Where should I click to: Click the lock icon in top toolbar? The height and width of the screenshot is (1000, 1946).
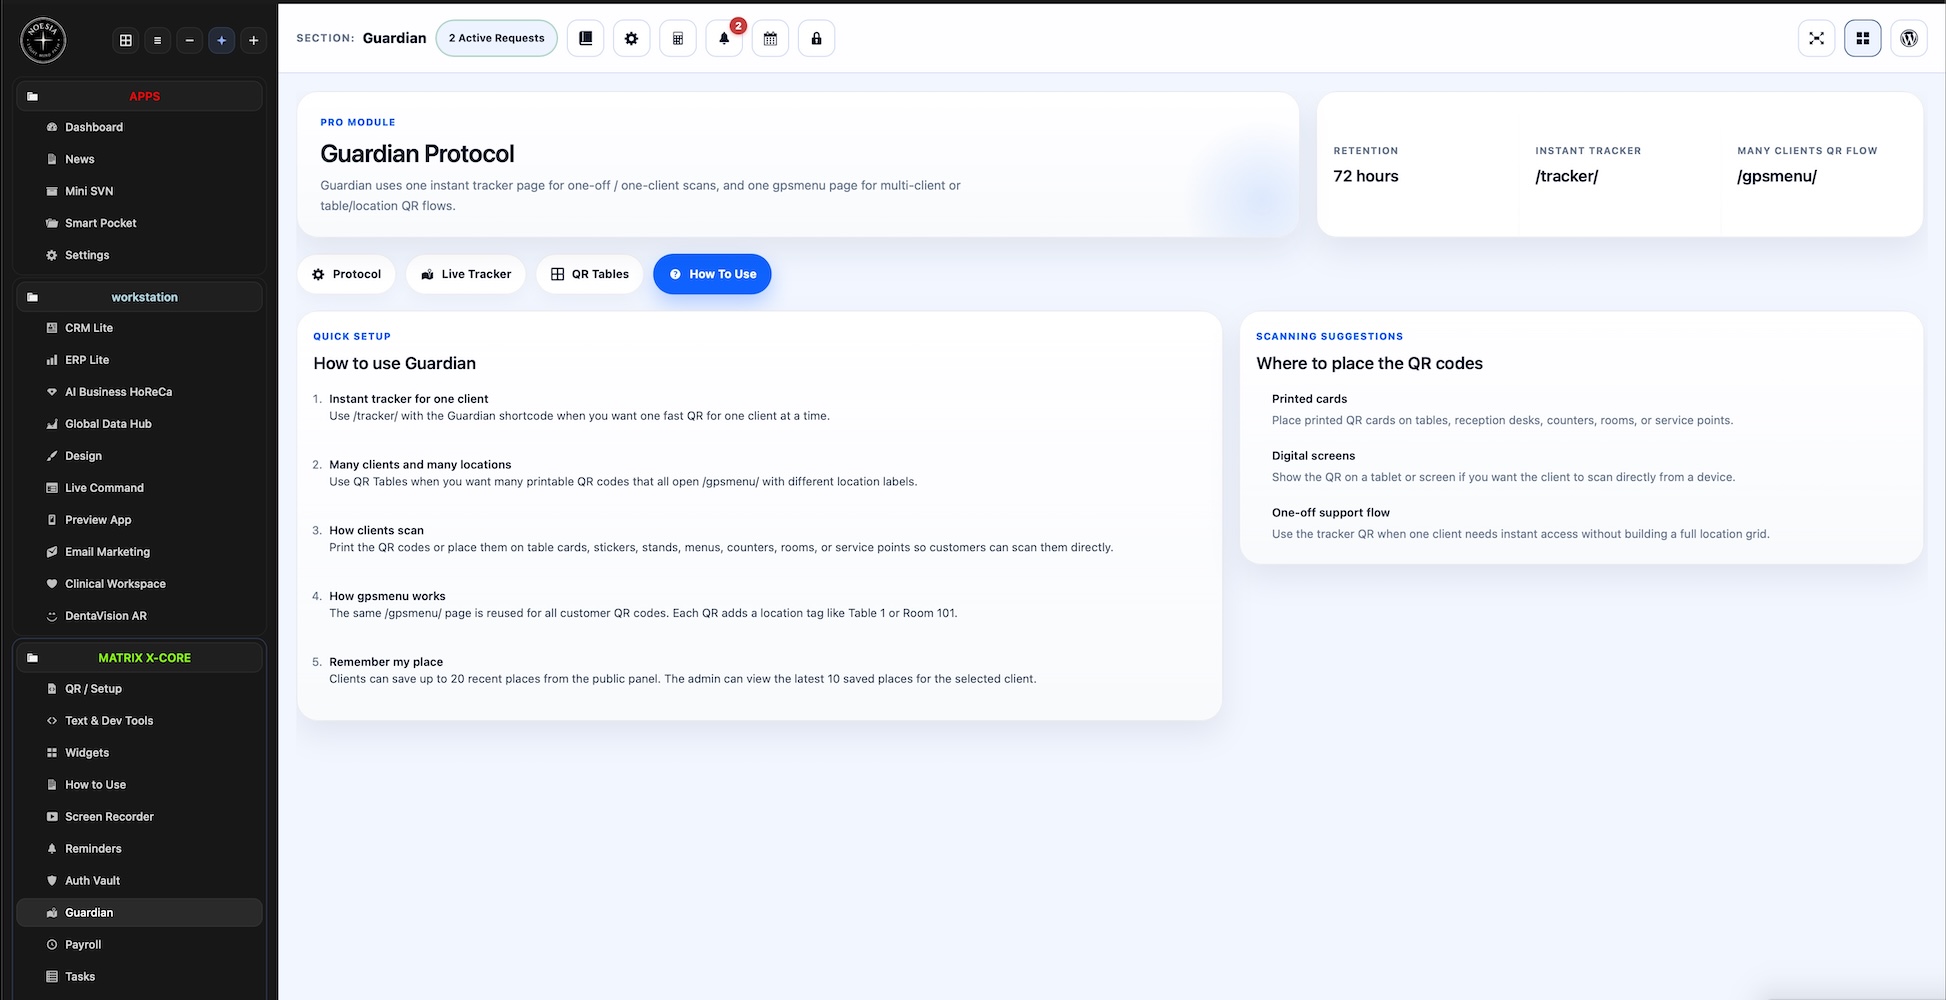click(816, 38)
